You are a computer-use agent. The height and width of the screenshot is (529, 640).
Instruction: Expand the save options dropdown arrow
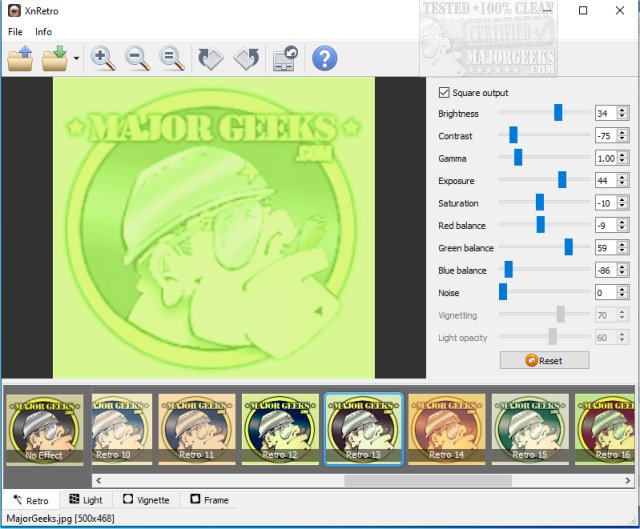coord(76,59)
